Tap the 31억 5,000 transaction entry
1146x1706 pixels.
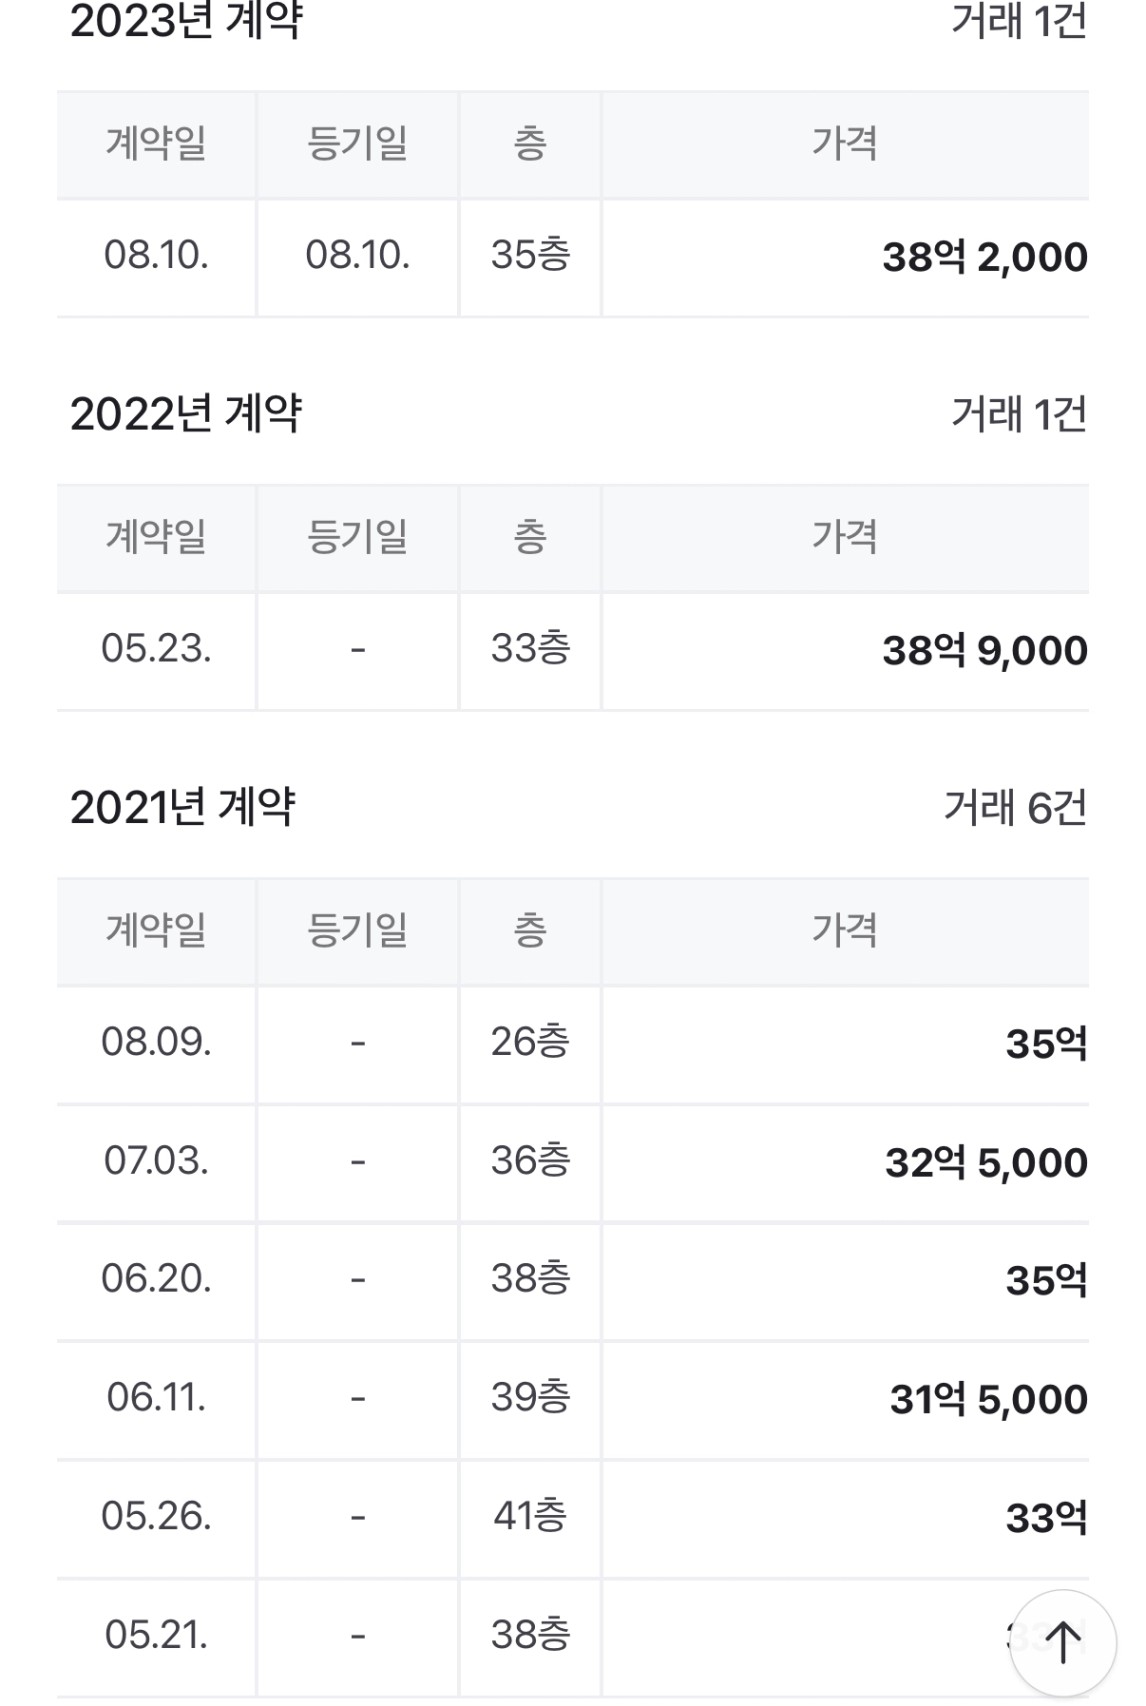point(573,1399)
